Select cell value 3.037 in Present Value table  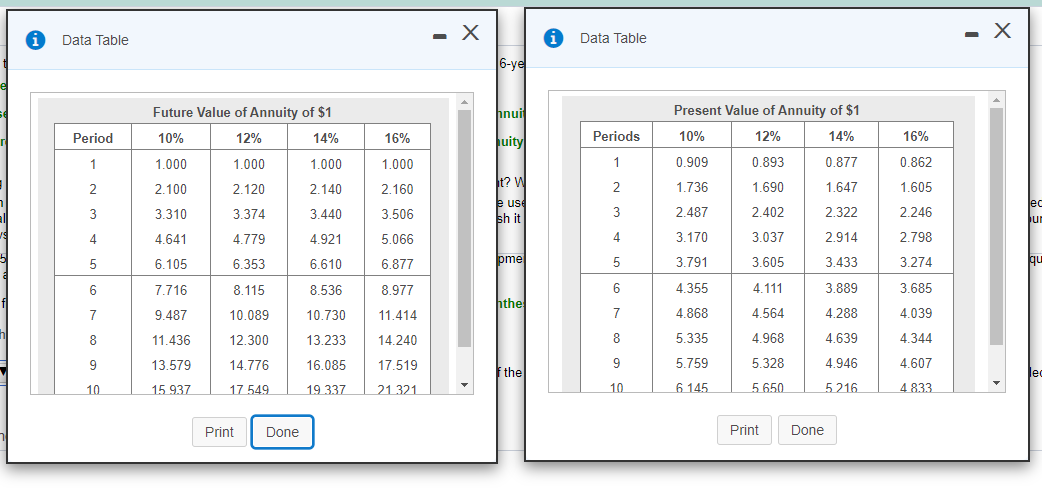(768, 237)
